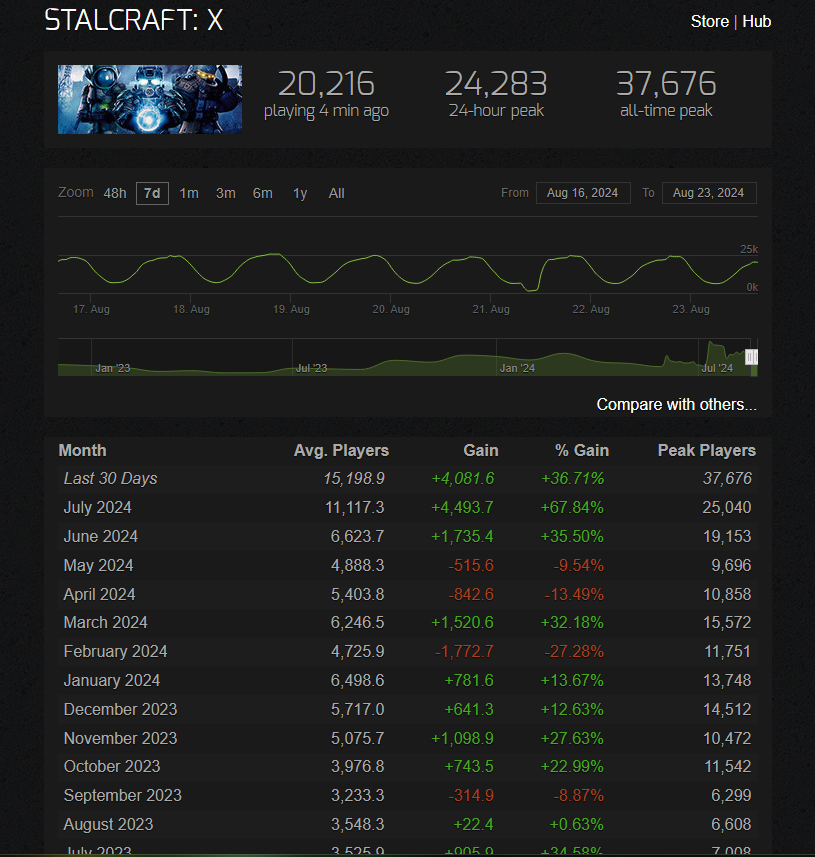Click the 15,198.9 average players value
815x857 pixels.
click(354, 479)
